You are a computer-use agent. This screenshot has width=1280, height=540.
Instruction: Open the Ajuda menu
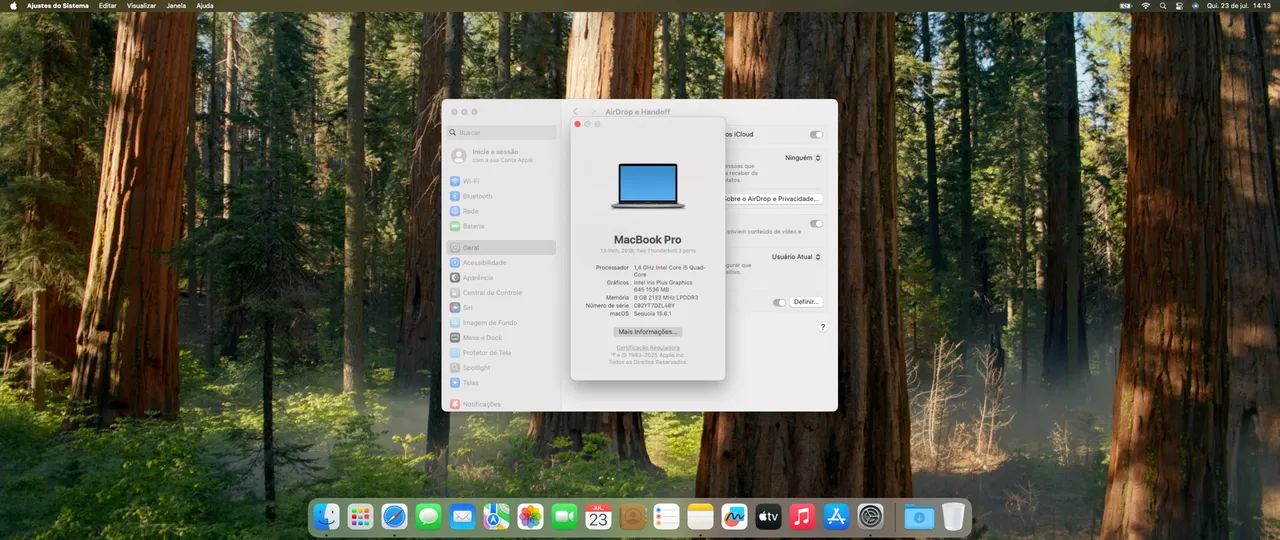205,5
